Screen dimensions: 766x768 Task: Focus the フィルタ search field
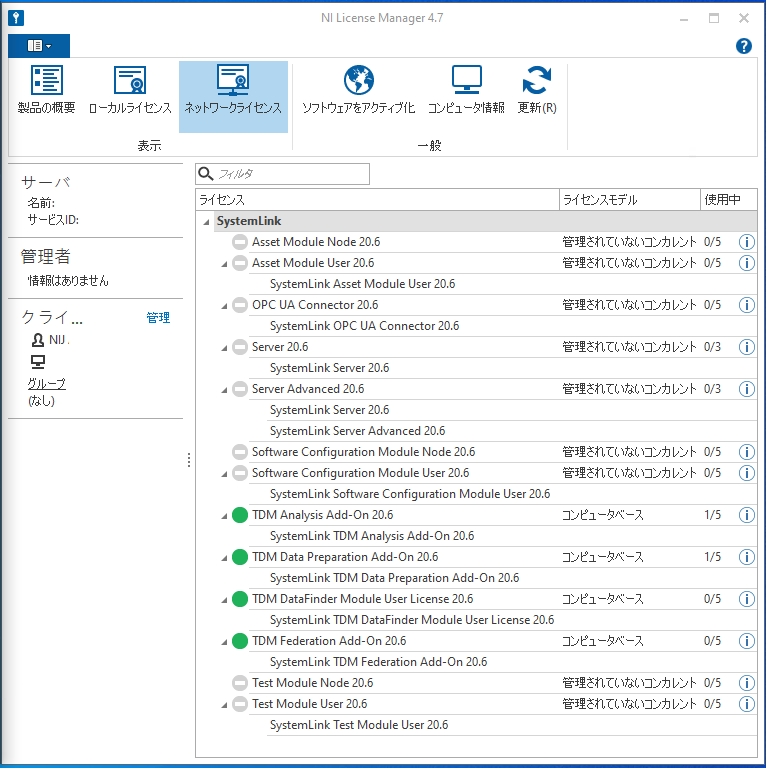(x=283, y=174)
